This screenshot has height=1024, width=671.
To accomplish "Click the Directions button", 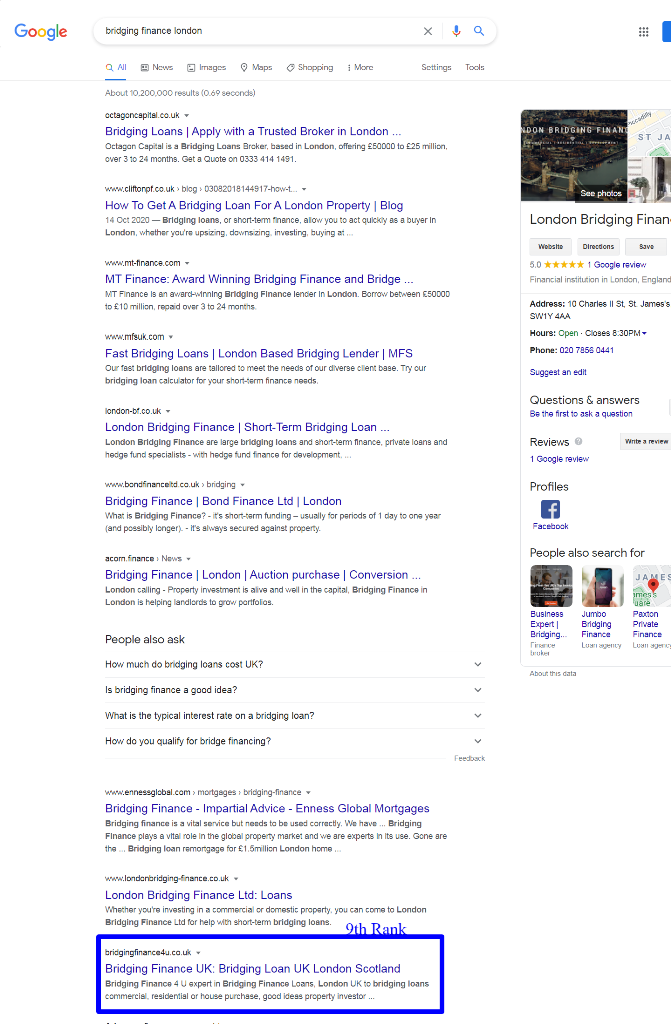I will (x=598, y=247).
